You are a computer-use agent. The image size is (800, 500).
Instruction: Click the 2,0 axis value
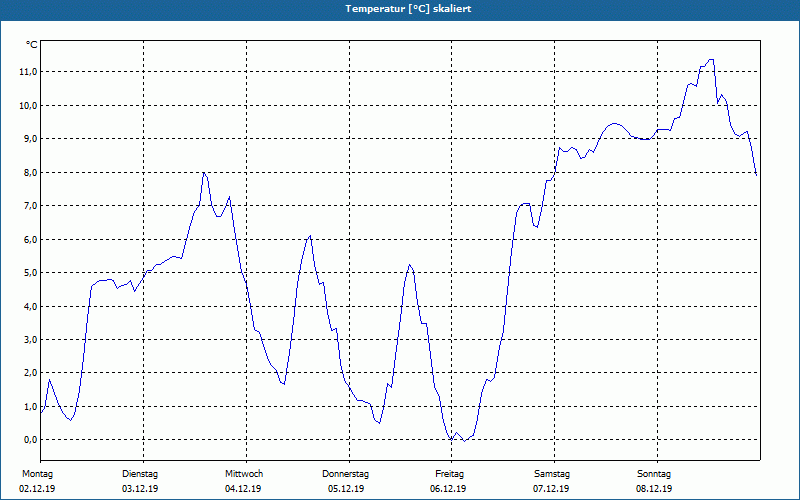point(29,373)
